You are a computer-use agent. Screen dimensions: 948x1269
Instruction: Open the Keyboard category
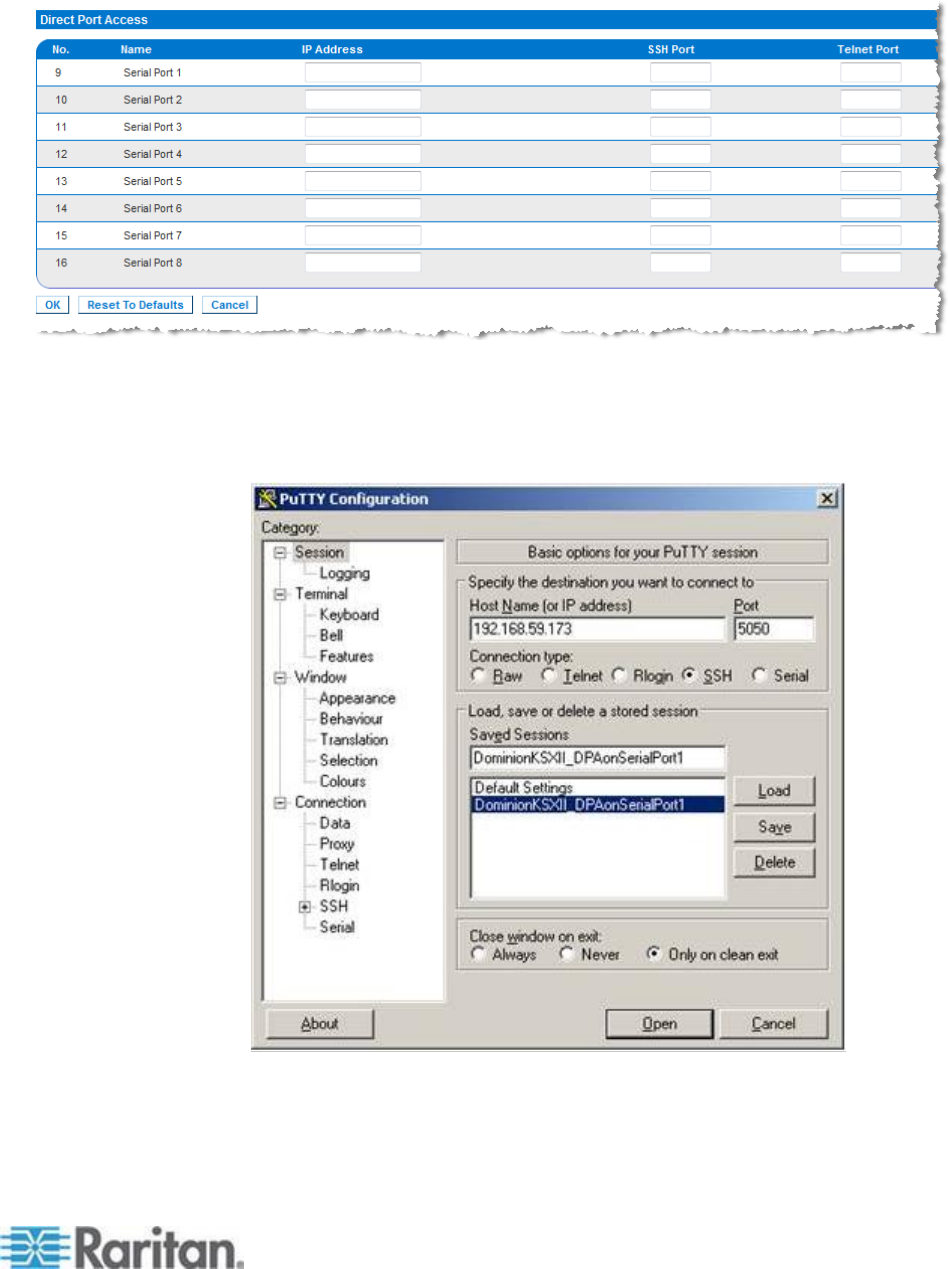349,615
